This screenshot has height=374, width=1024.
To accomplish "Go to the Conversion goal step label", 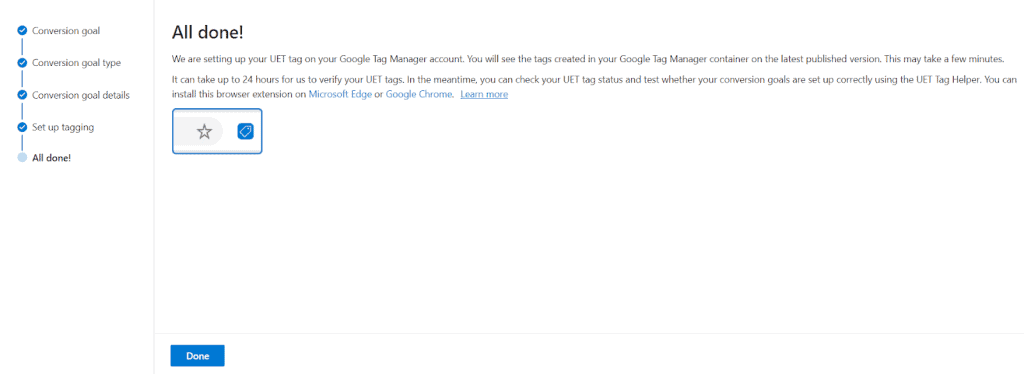I will pyautogui.click(x=66, y=31).
